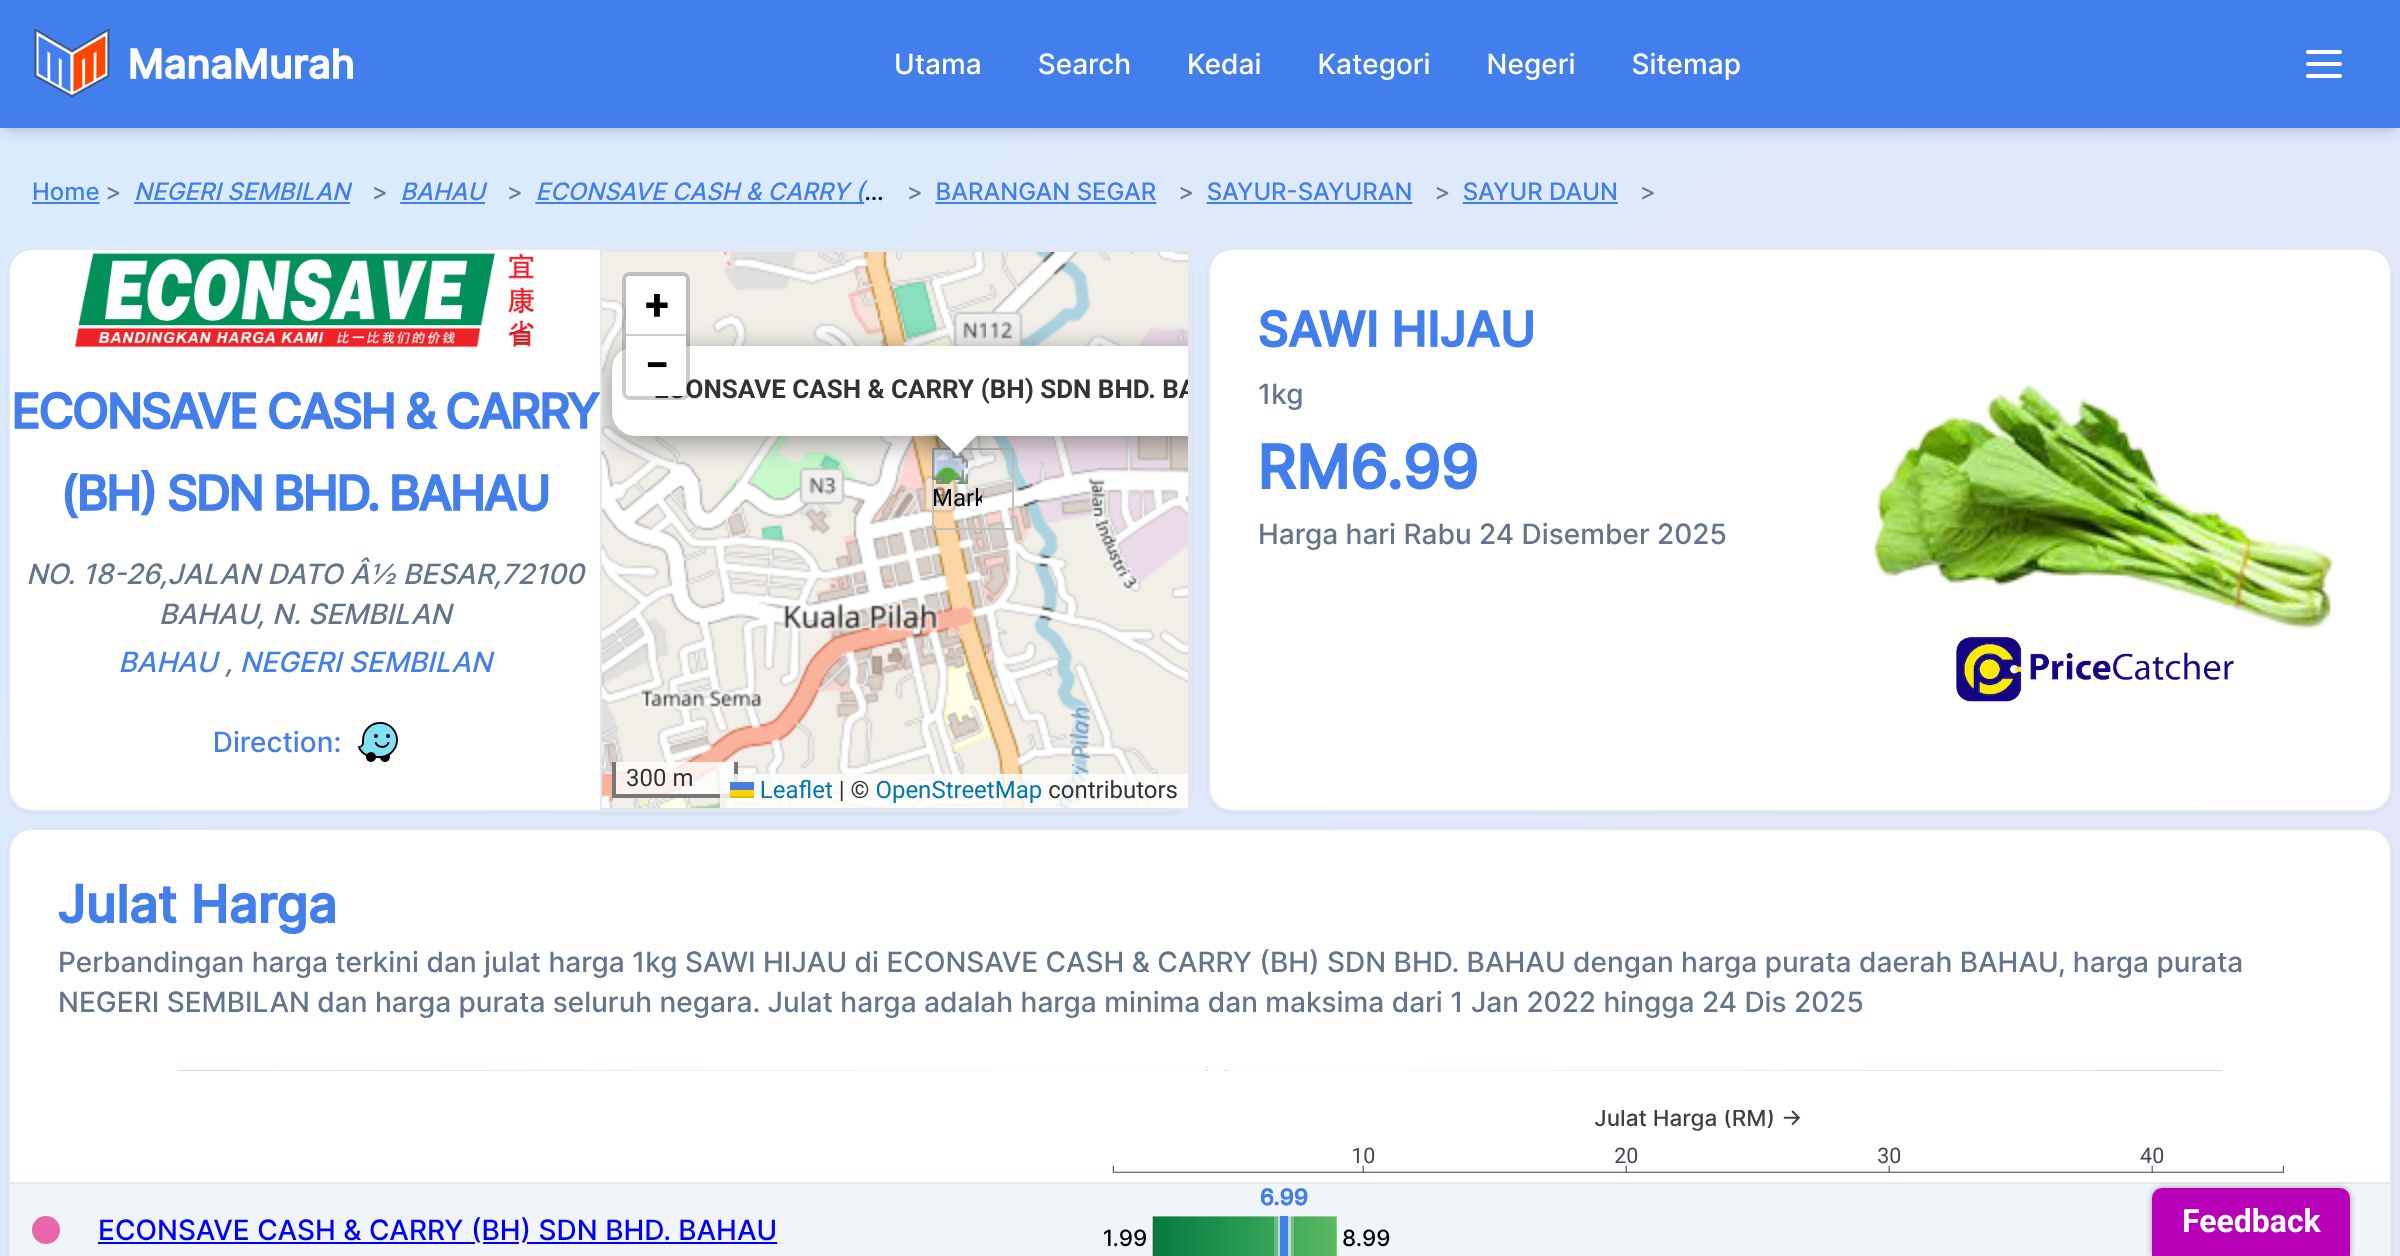This screenshot has height=1256, width=2400.
Task: Click the ManaMurah logo icon
Action: pyautogui.click(x=71, y=63)
